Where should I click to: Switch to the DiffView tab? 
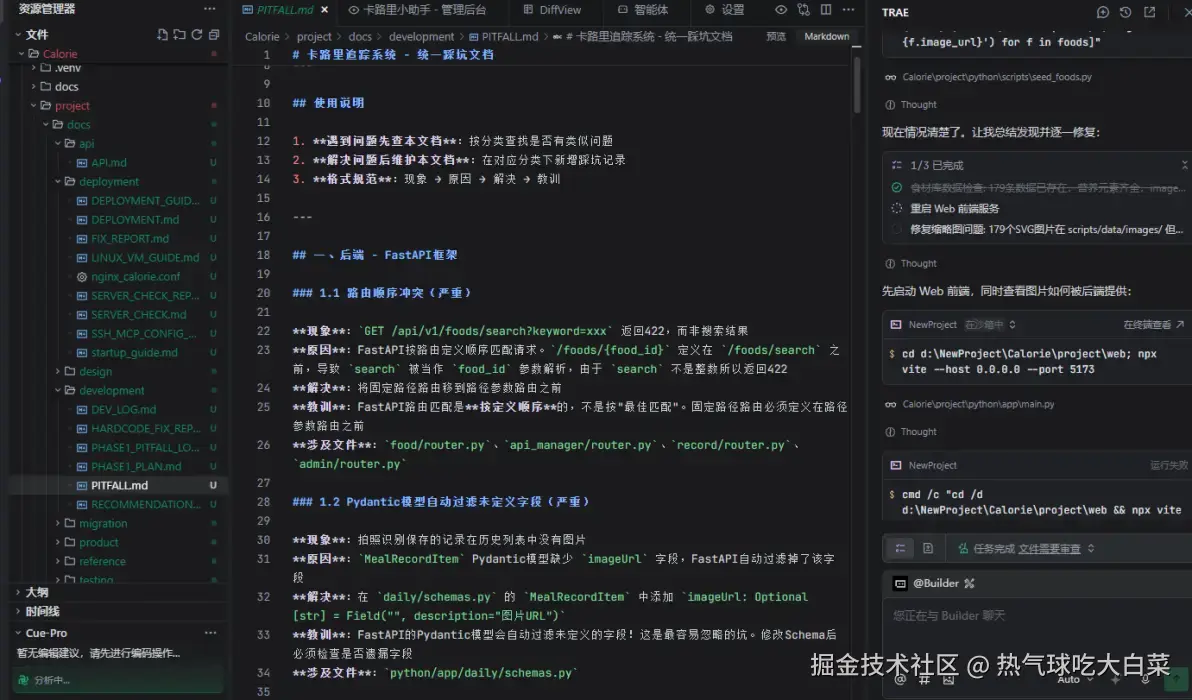coord(553,10)
